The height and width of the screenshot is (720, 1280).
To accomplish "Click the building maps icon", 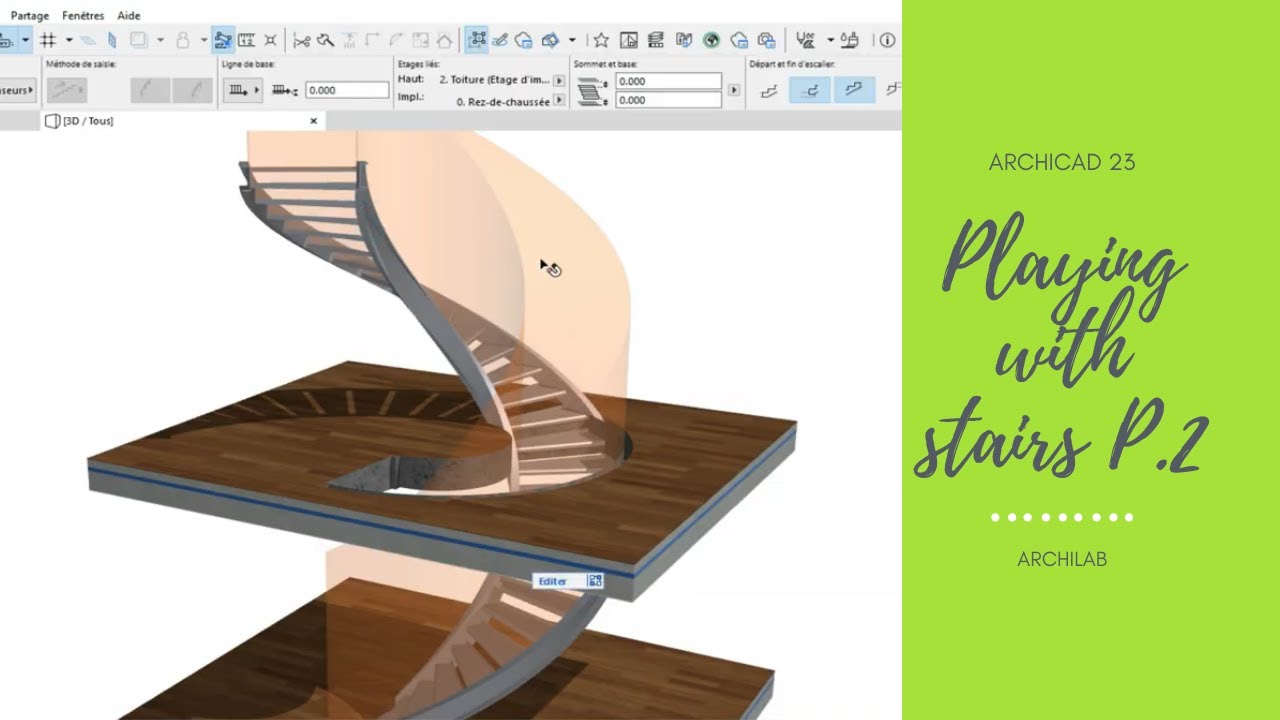I will (x=684, y=40).
